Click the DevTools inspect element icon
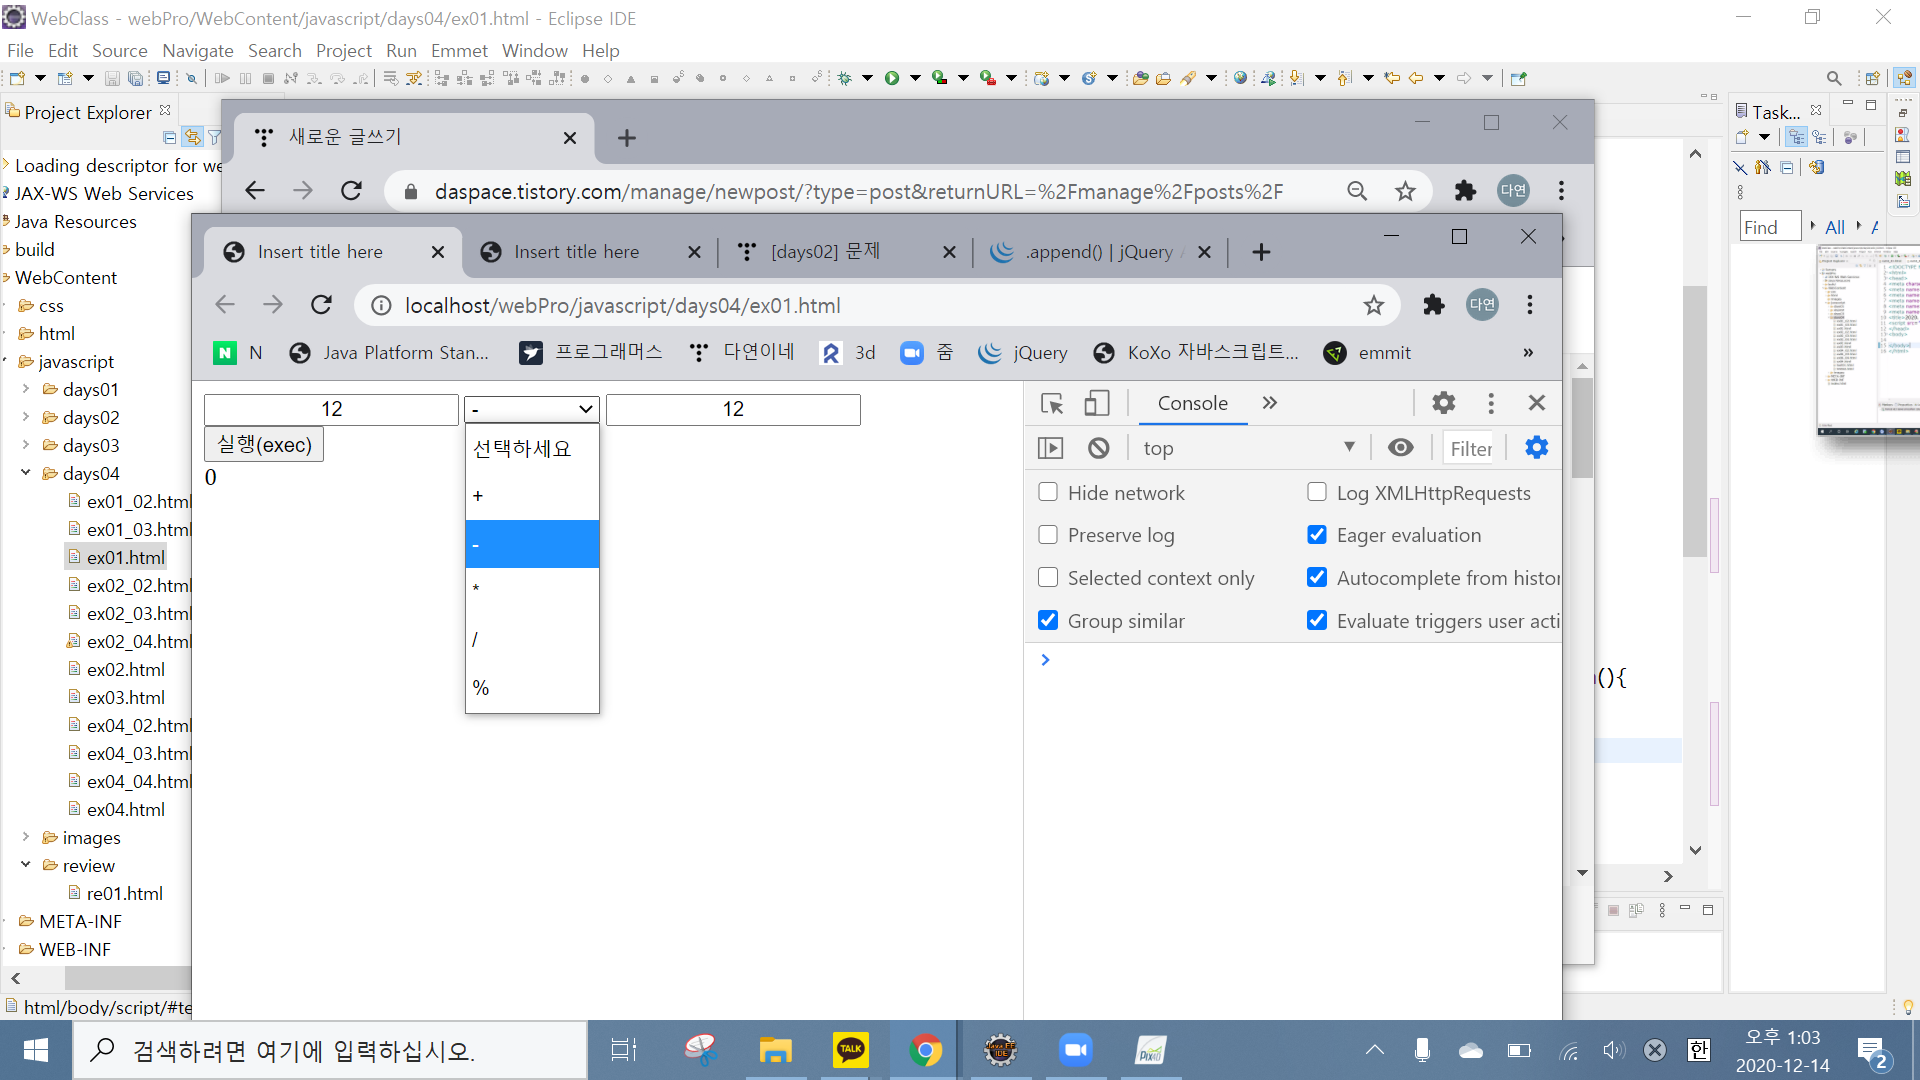The width and height of the screenshot is (1920, 1080). (1052, 403)
